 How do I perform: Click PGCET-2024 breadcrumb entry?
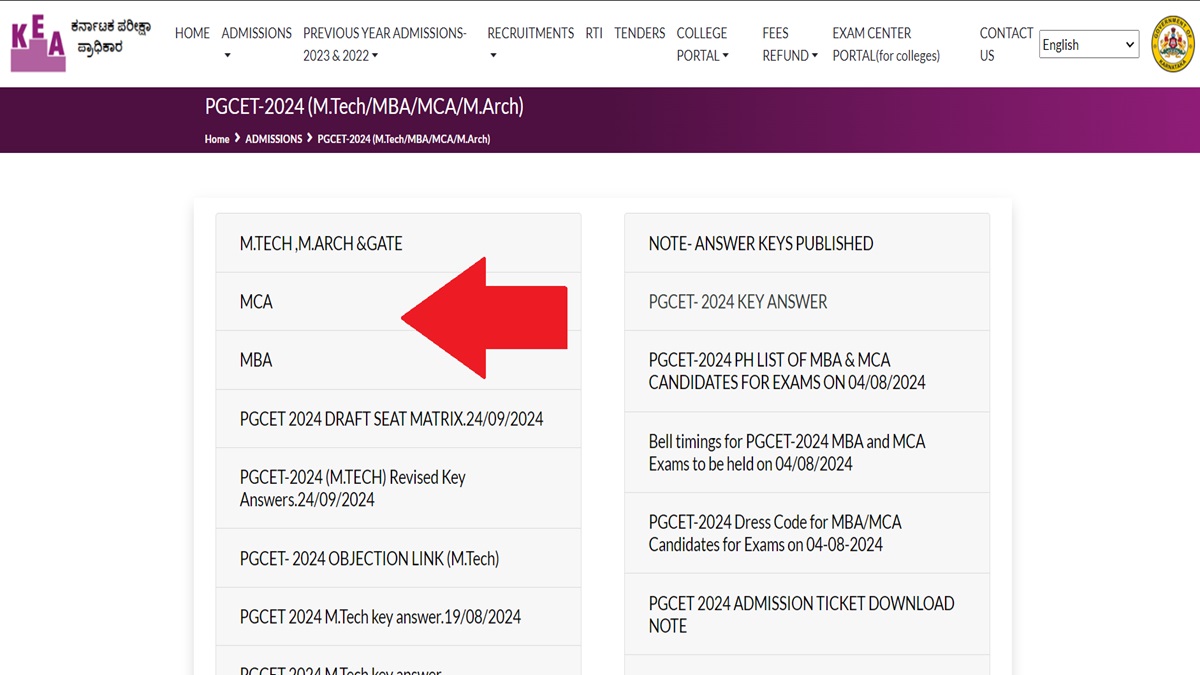[x=403, y=139]
